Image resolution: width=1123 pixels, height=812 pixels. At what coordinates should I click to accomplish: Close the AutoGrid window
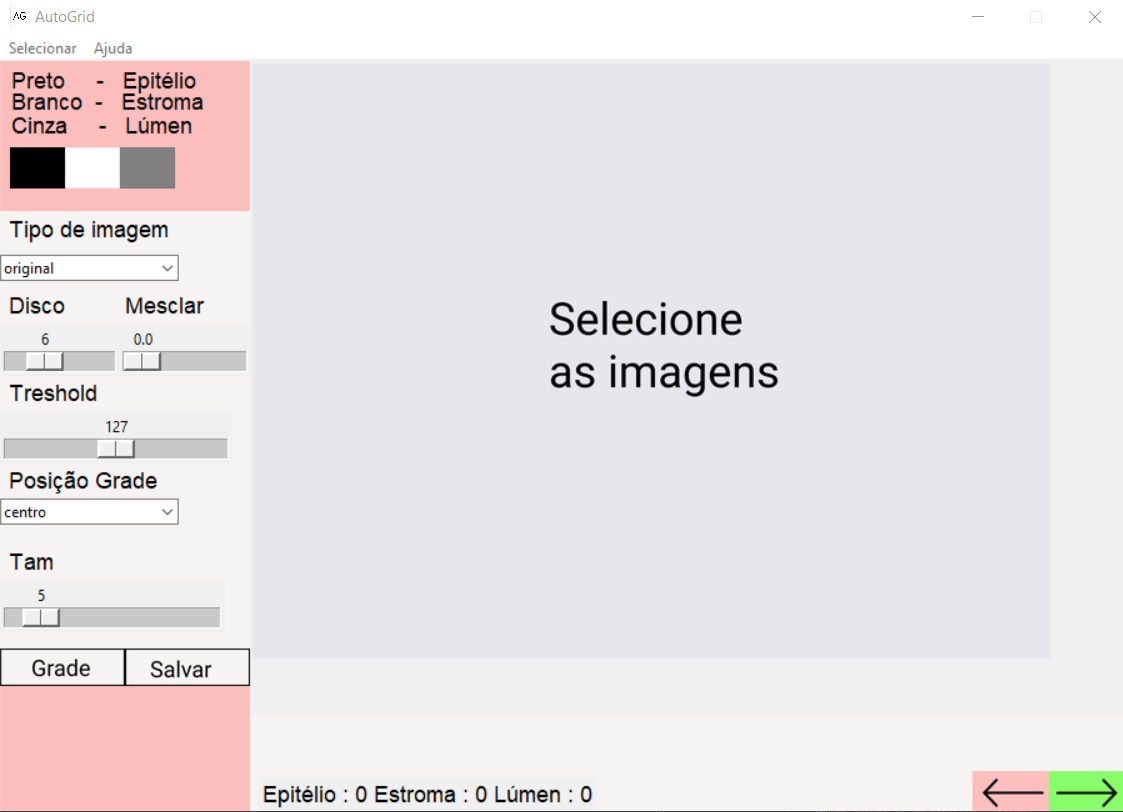click(1094, 17)
